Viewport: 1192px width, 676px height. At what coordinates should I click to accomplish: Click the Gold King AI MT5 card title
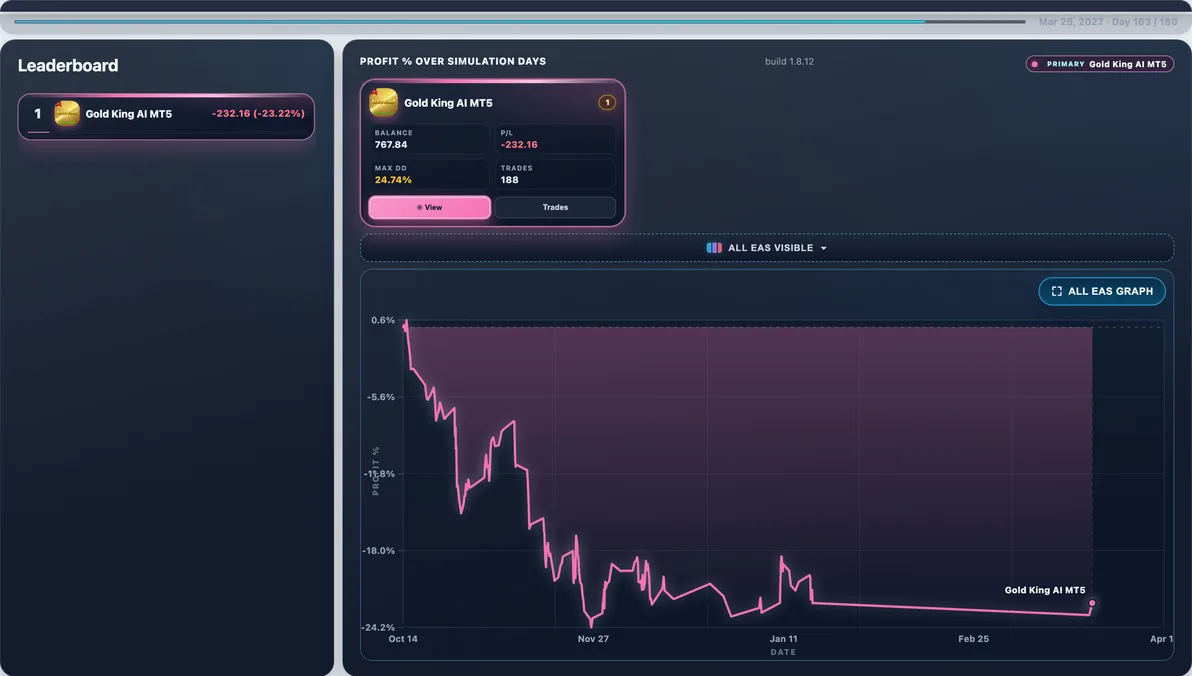click(x=448, y=103)
